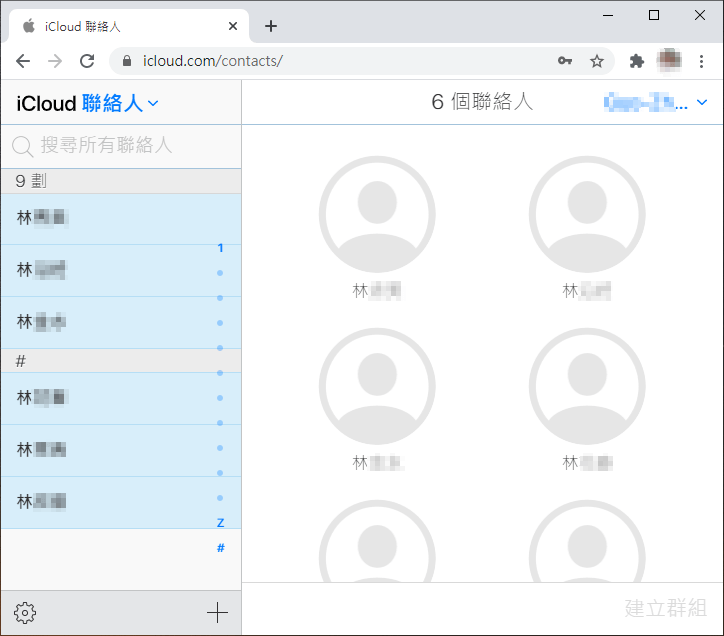724x636 pixels.
Task: Select the iCloud 聯絡人 browser tab
Action: point(128,26)
